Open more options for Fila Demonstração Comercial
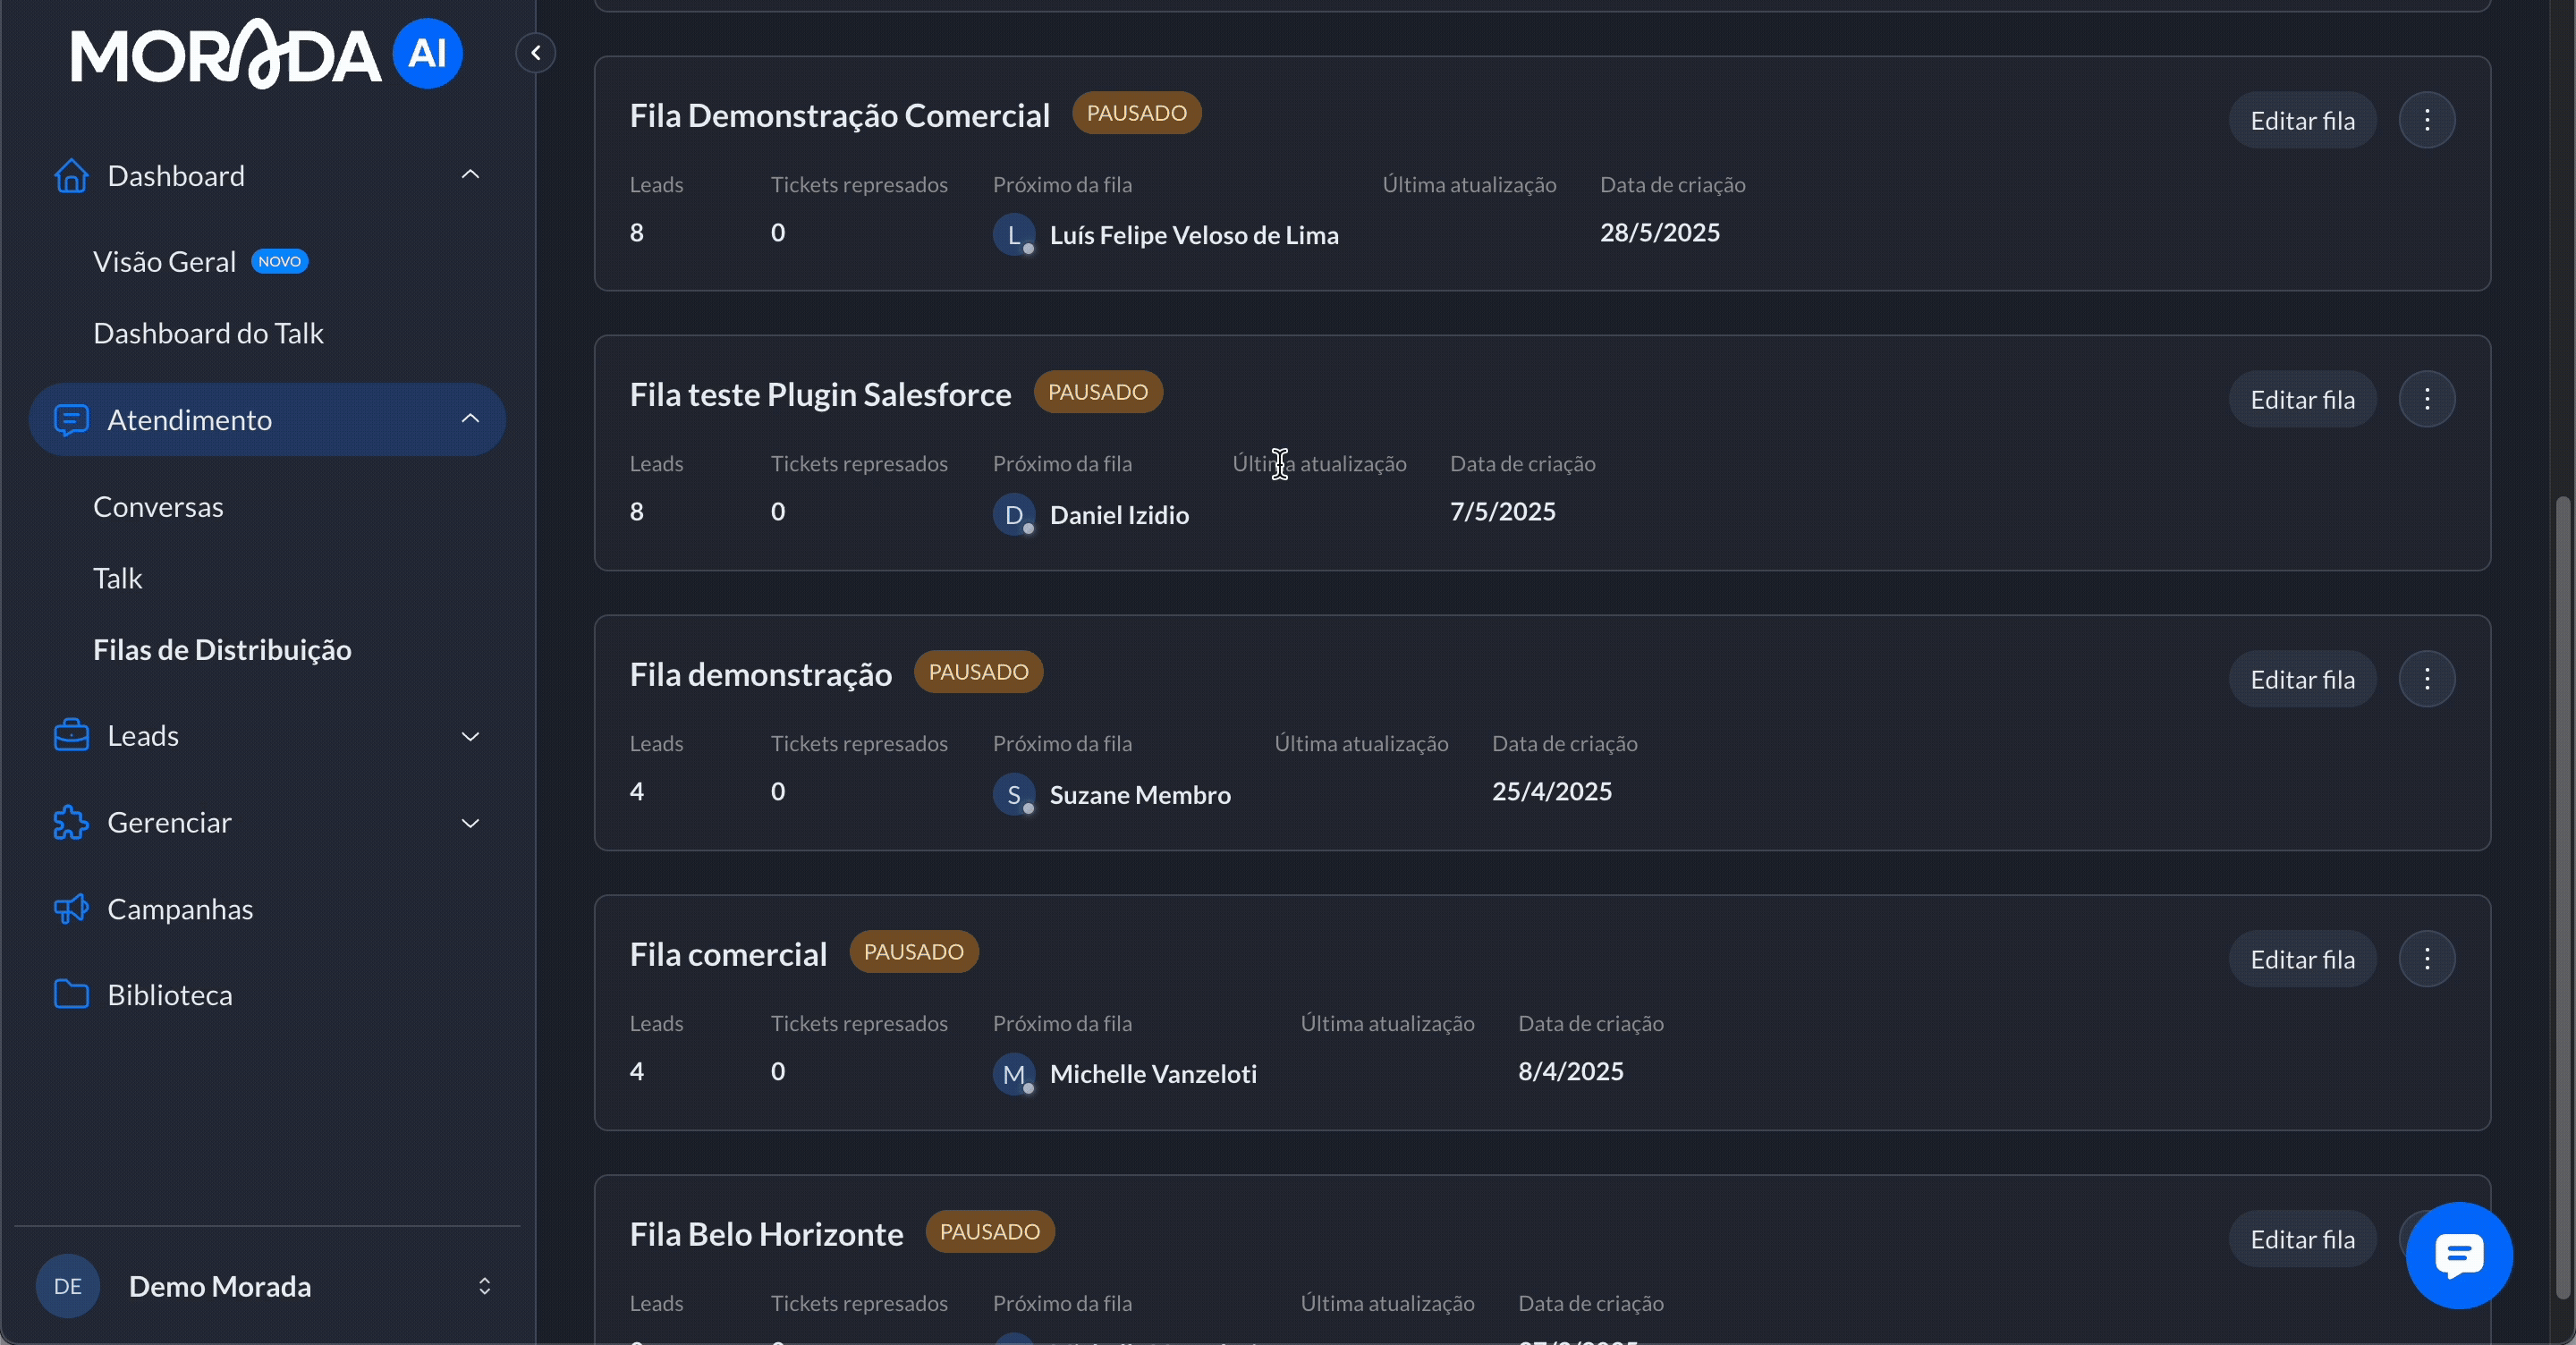The width and height of the screenshot is (2576, 1345). [2426, 120]
